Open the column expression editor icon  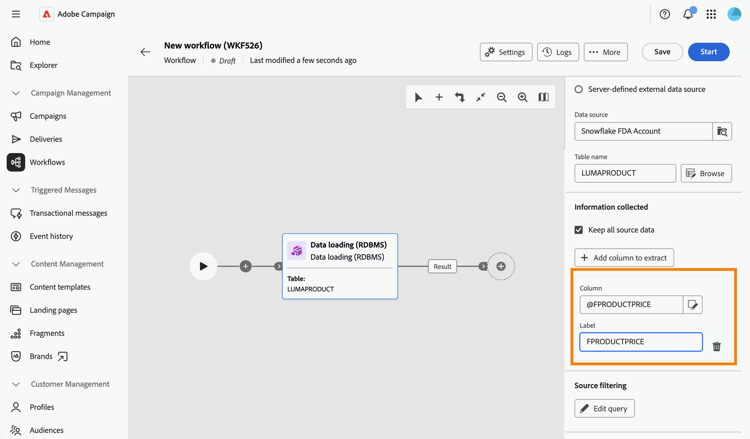click(693, 305)
